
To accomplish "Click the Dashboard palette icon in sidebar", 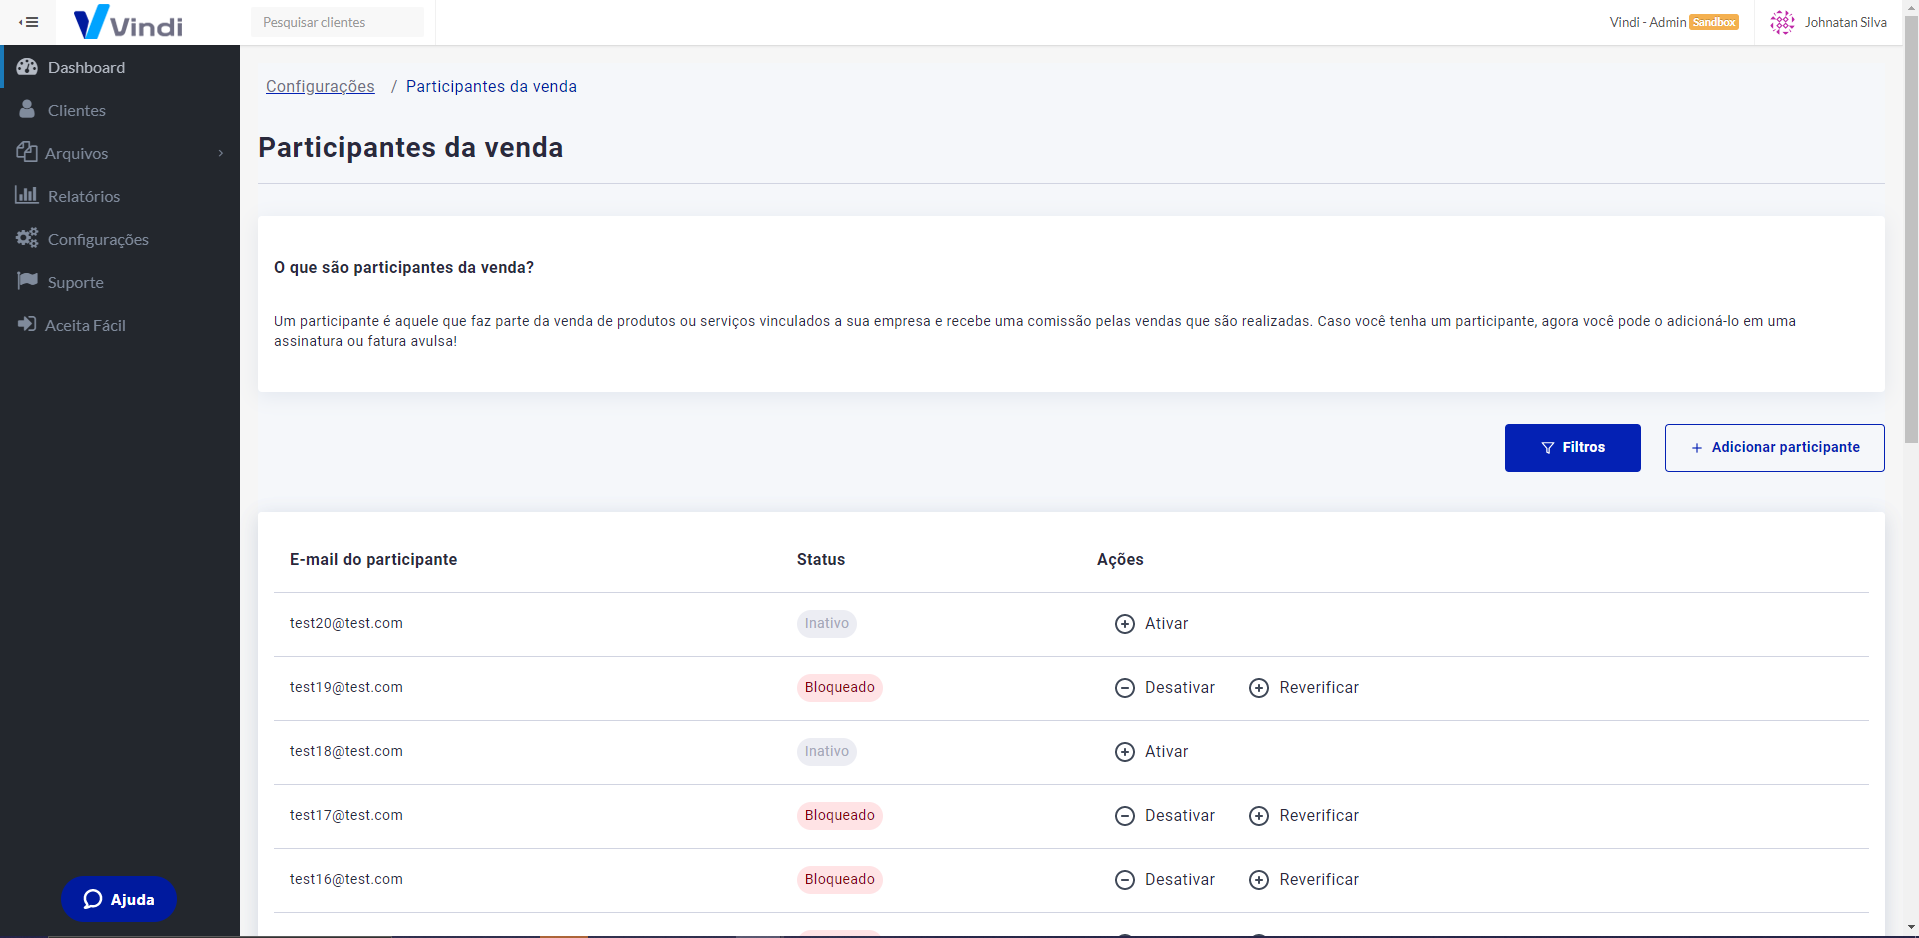I will point(27,67).
